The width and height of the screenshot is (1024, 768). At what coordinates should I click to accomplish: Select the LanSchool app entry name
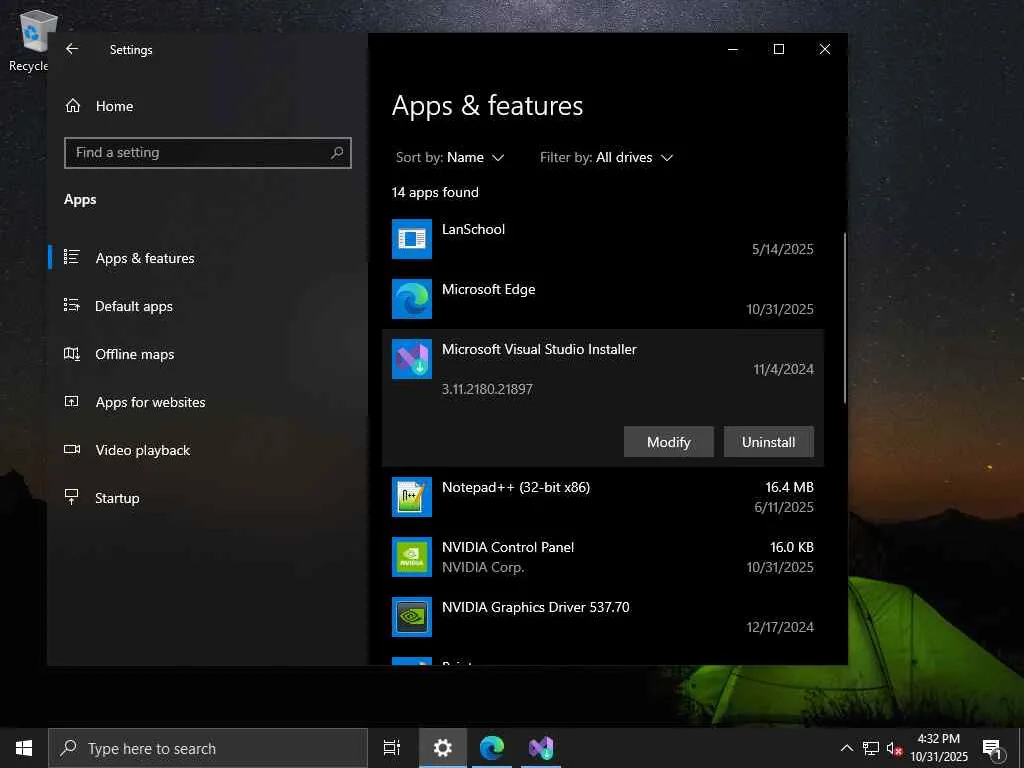pyautogui.click(x=473, y=229)
